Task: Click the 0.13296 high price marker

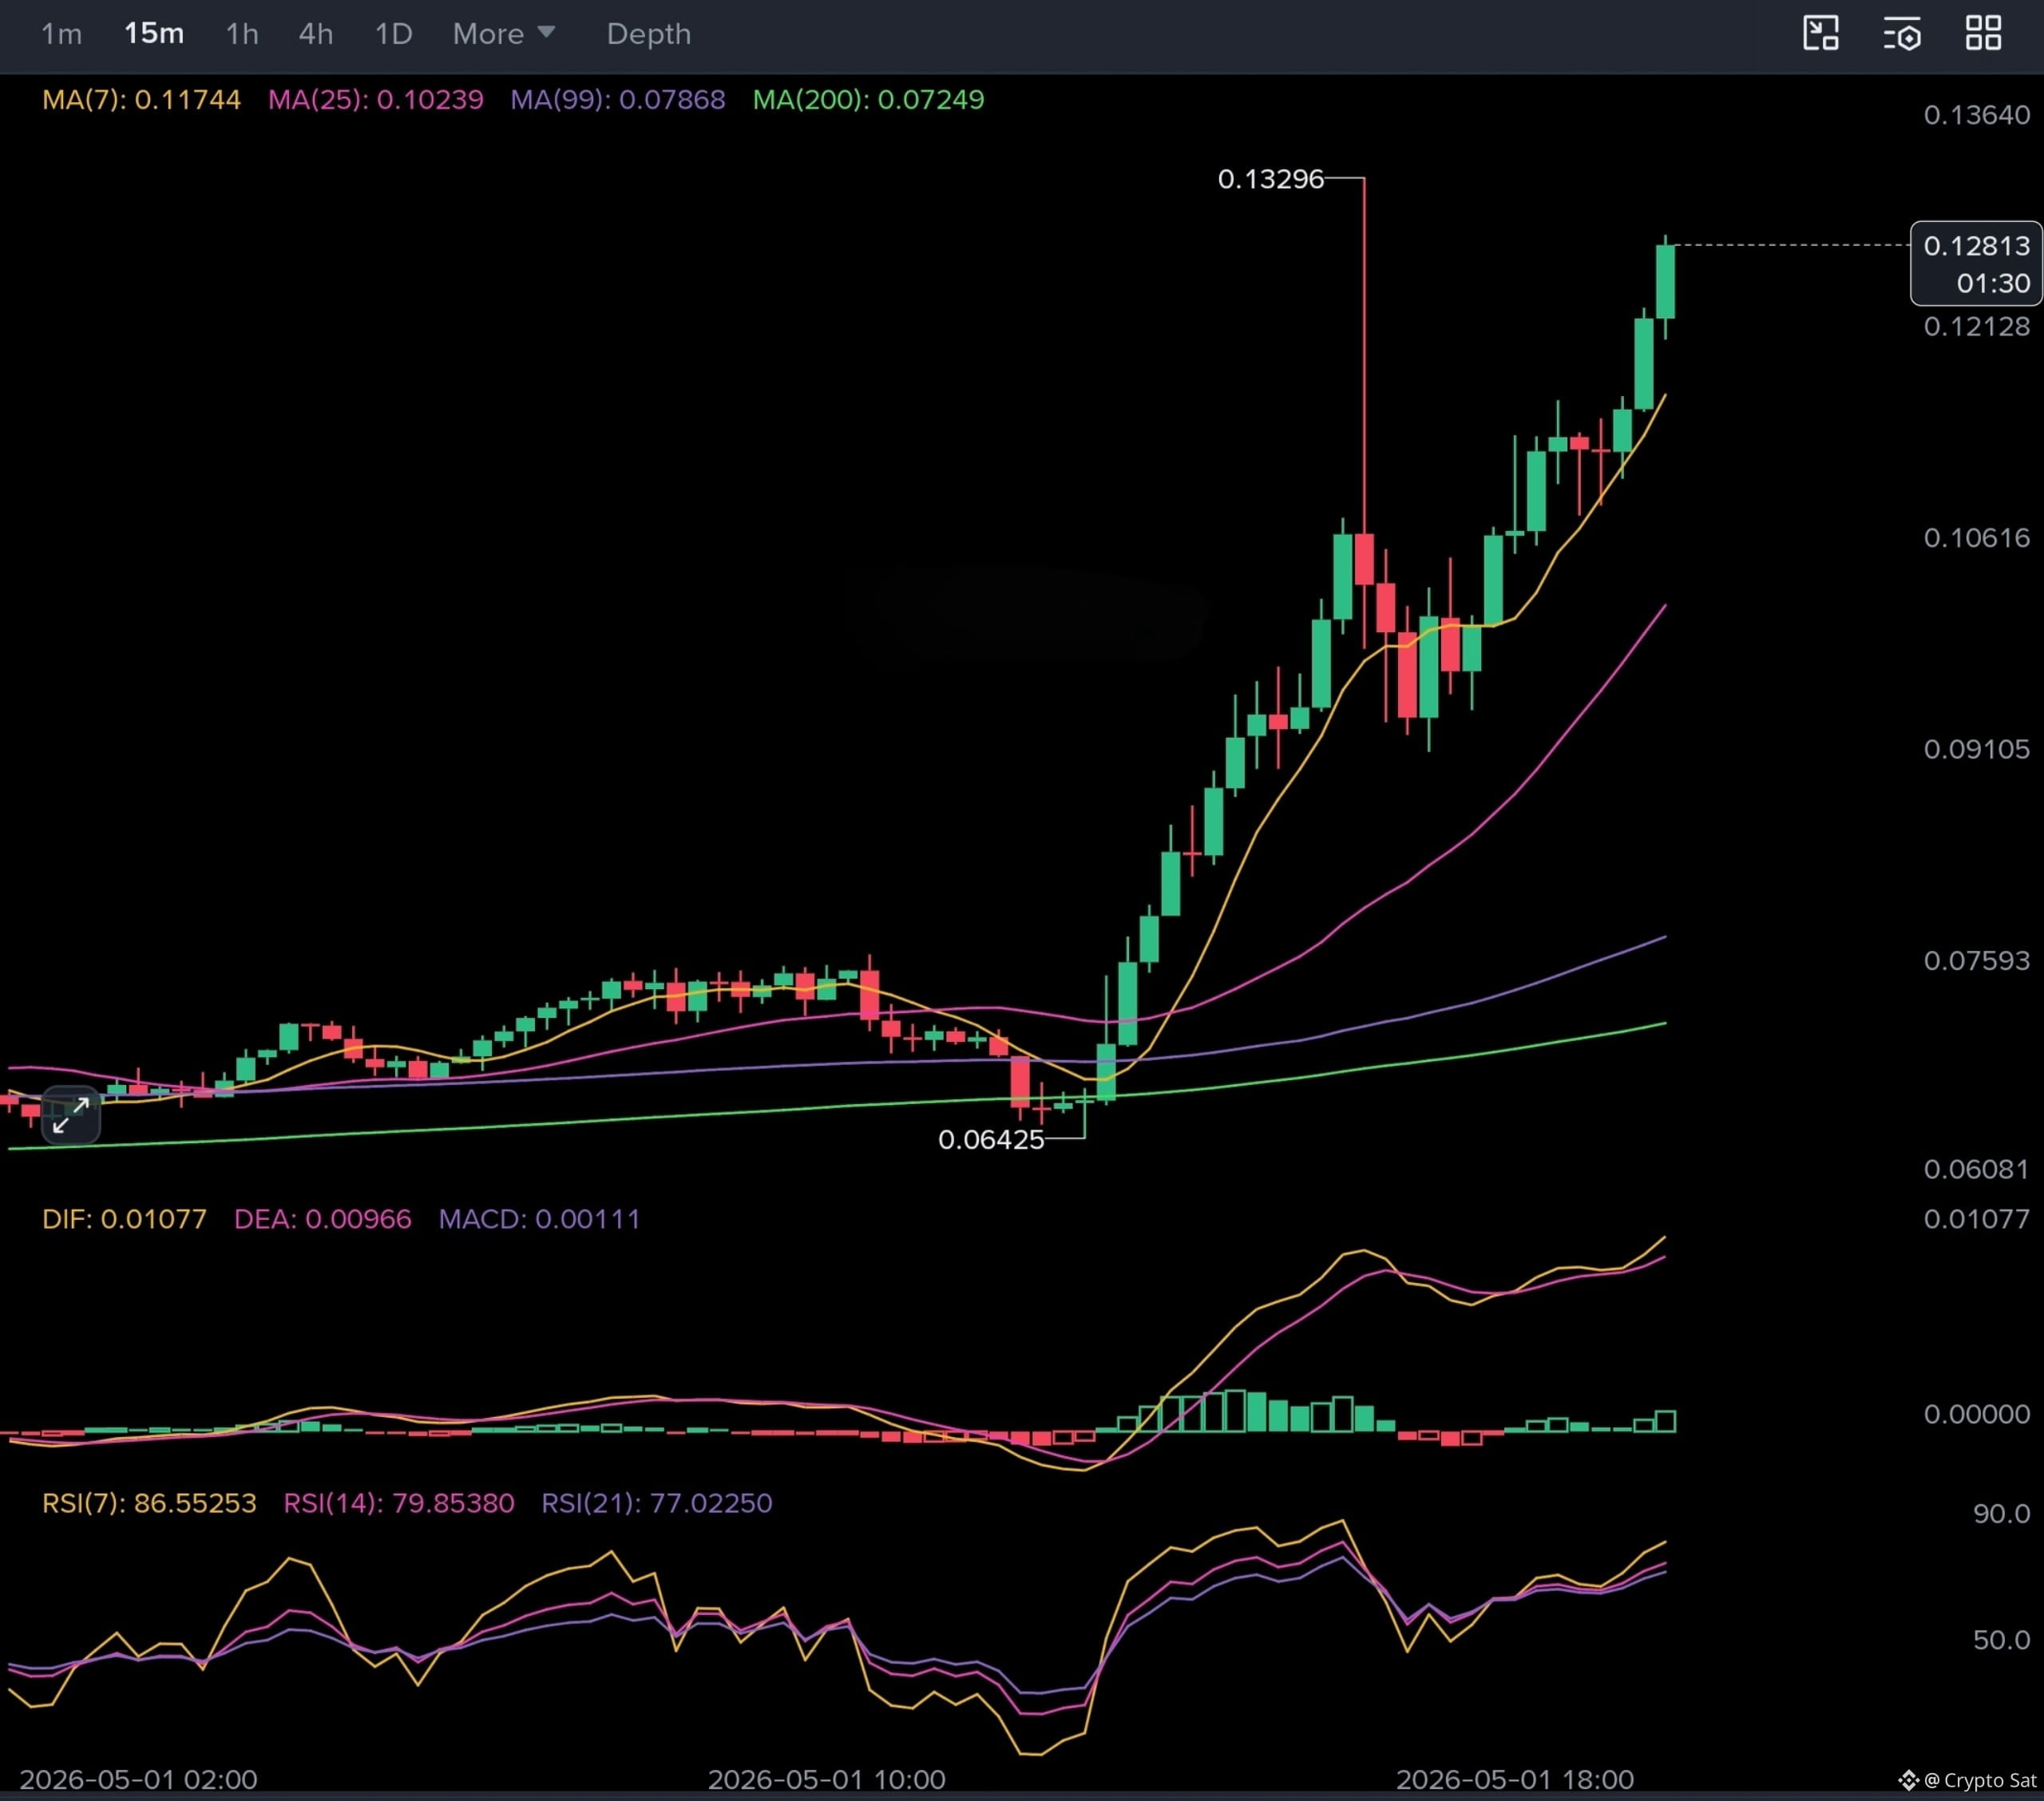Action: pos(1270,179)
